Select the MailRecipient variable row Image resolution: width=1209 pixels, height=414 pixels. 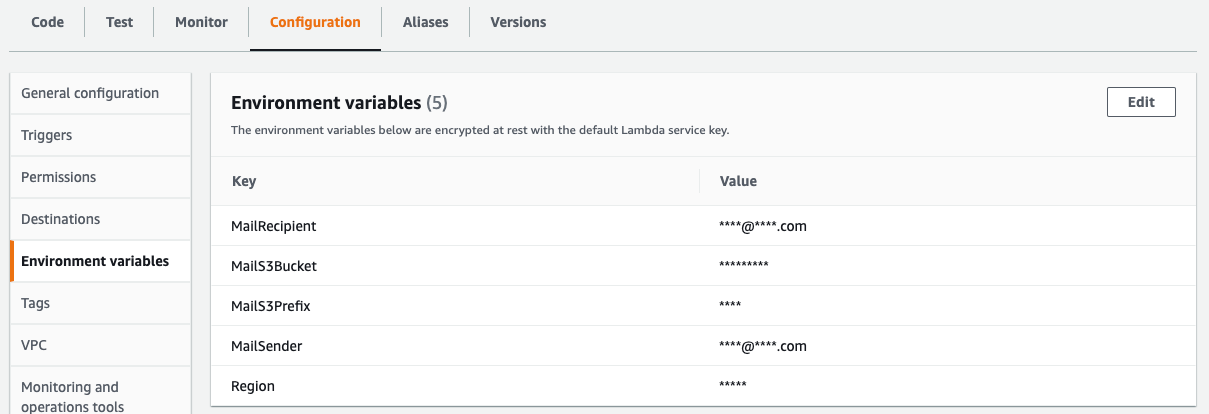[x=703, y=226]
